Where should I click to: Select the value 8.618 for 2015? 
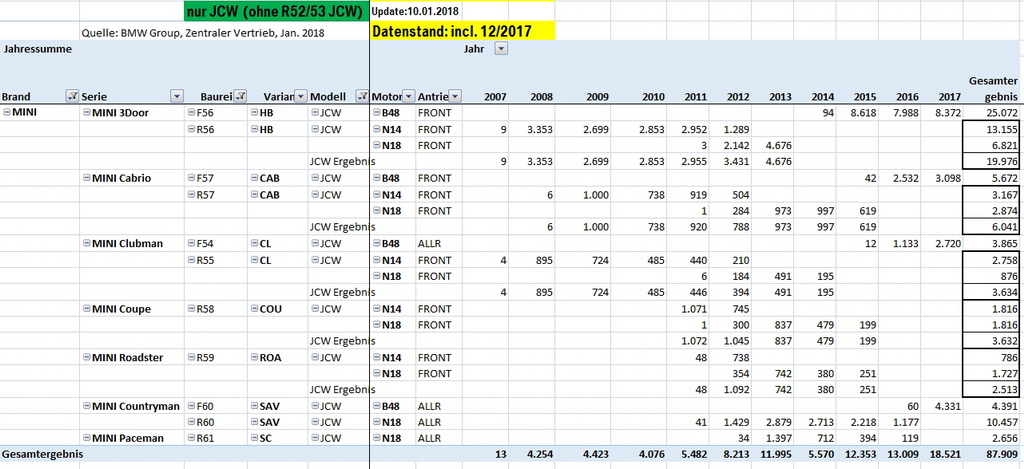[863, 113]
